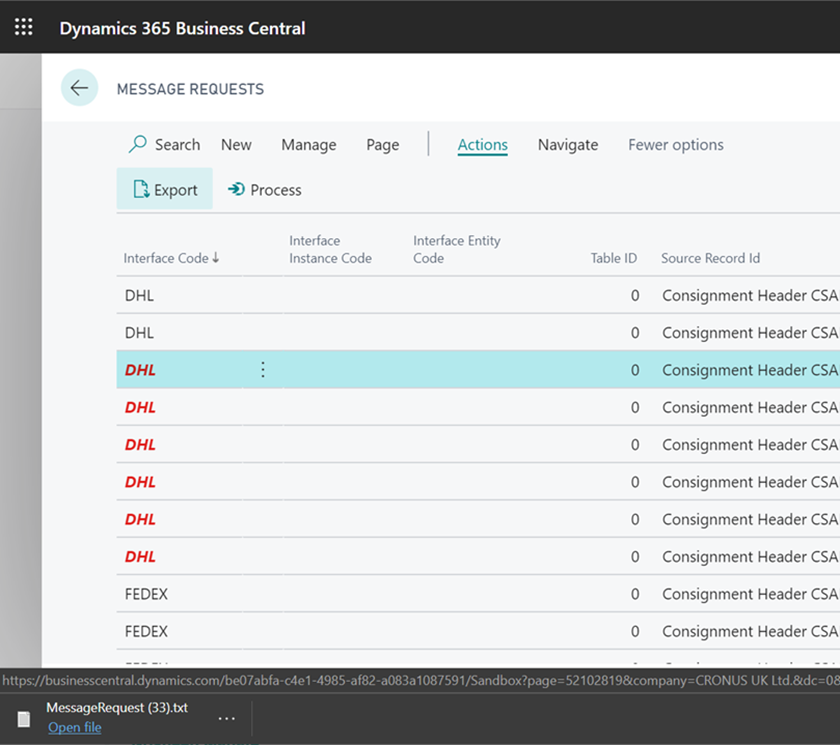Click the back arrow to leave Message Requests
This screenshot has height=745, width=840.
(79, 88)
